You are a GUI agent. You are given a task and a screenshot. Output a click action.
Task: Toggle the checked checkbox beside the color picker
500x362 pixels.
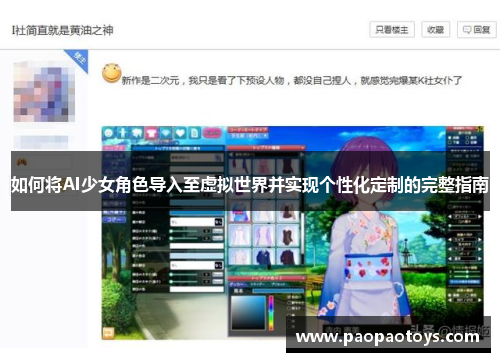coord(289,297)
